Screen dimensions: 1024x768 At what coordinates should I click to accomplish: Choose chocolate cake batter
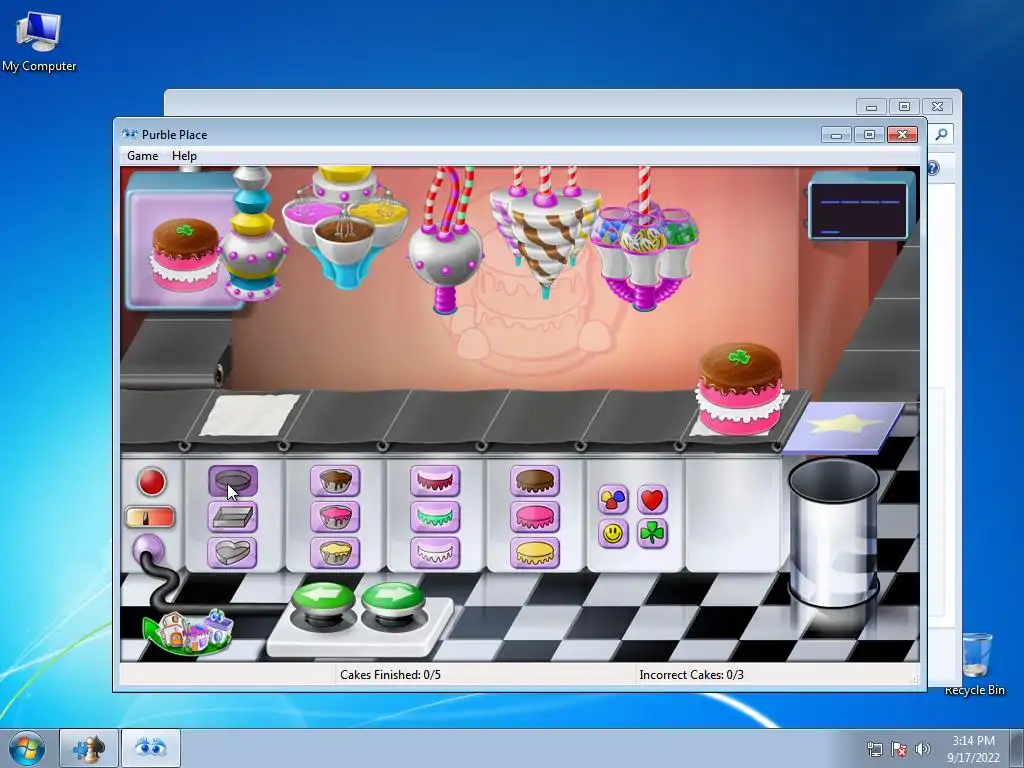click(335, 481)
